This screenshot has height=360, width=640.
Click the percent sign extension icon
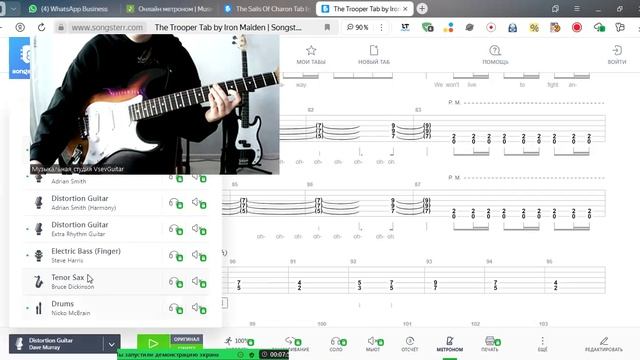[x=534, y=27]
